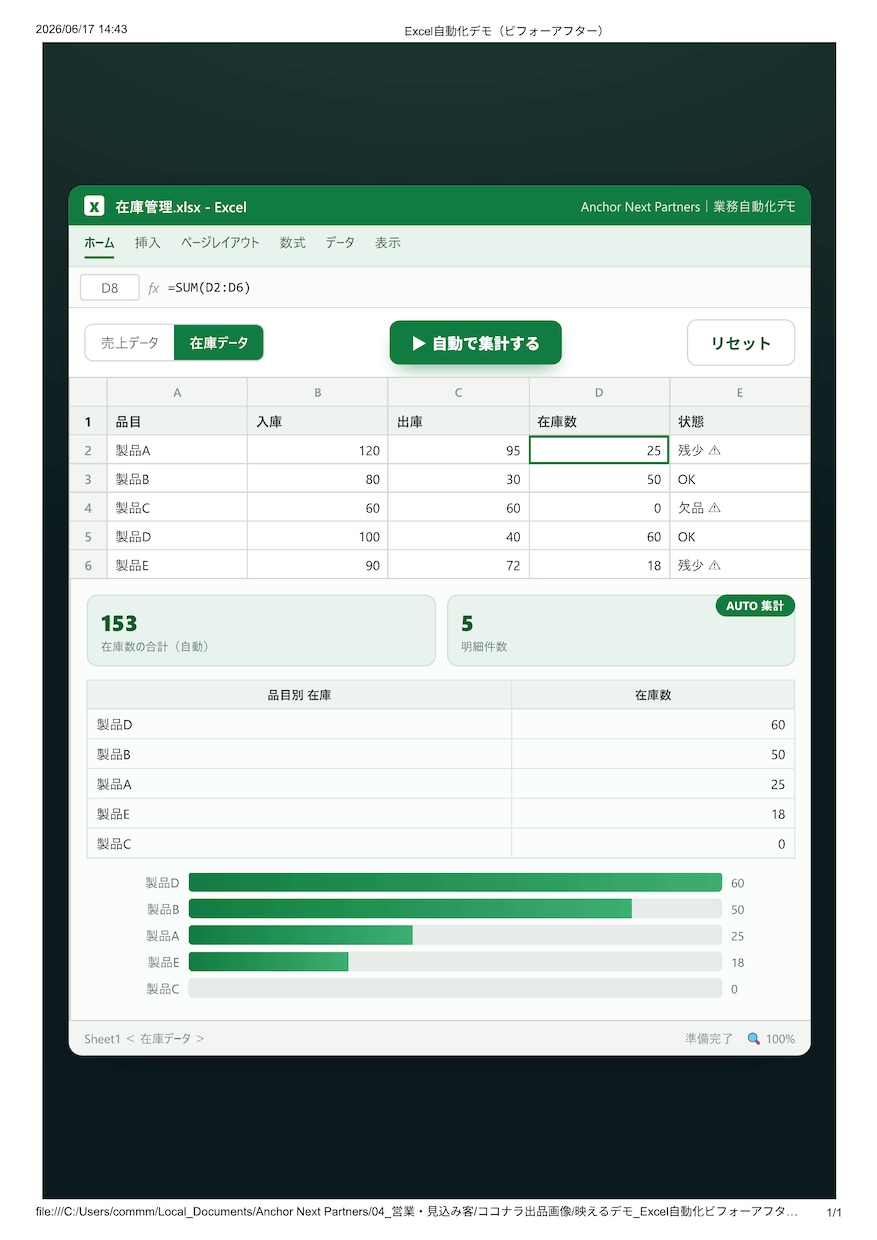Open the 挿入 ribbon tab
Image resolution: width=877 pixels, height=1240 pixels.
148,243
